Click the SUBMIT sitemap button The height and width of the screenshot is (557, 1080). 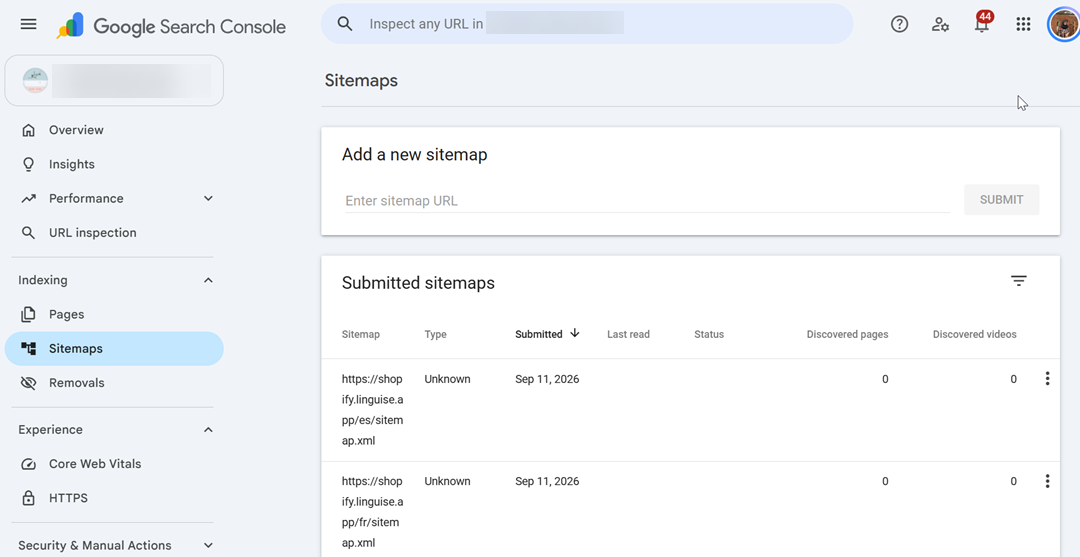click(1001, 200)
